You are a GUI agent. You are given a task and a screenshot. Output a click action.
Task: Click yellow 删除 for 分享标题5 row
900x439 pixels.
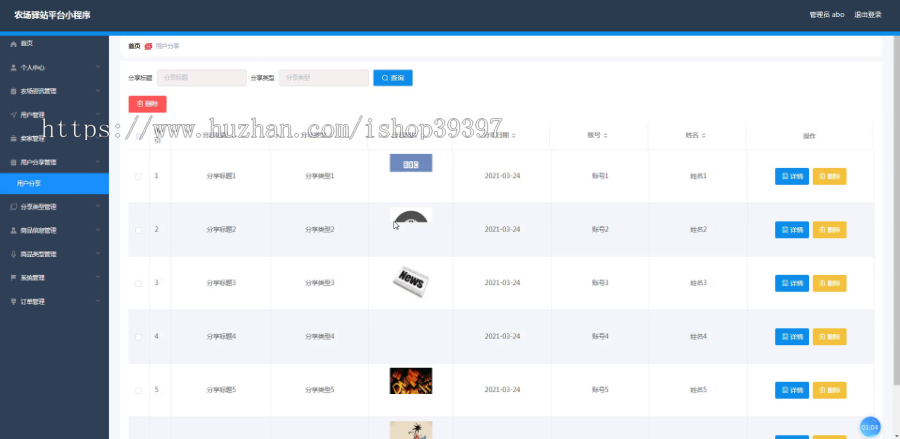pyautogui.click(x=829, y=390)
